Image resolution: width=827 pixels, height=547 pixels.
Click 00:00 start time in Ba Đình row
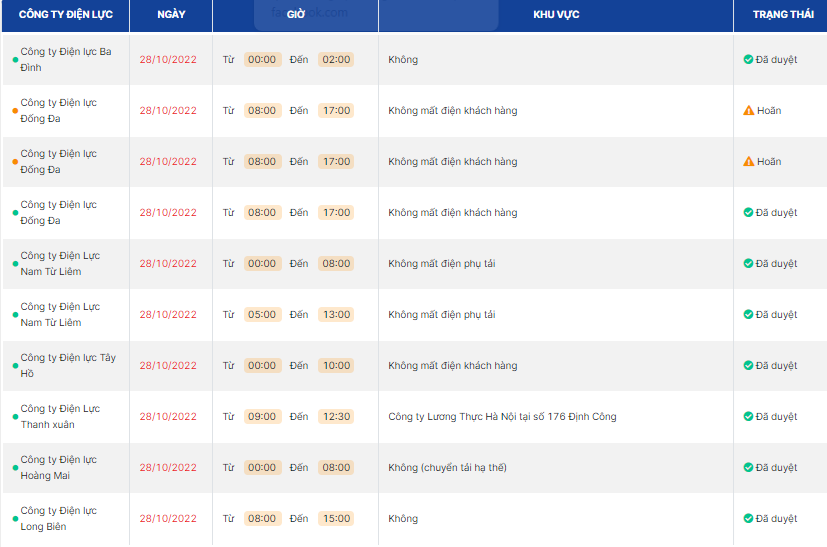[x=262, y=59]
